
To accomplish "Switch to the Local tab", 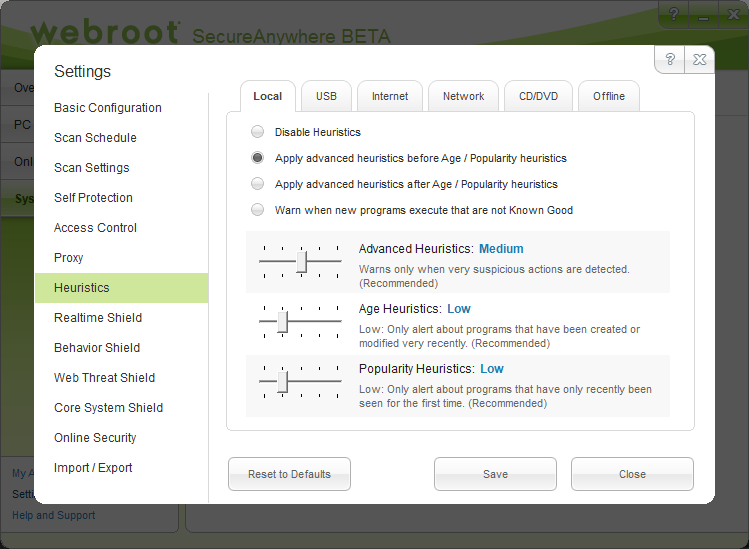I will (x=268, y=96).
